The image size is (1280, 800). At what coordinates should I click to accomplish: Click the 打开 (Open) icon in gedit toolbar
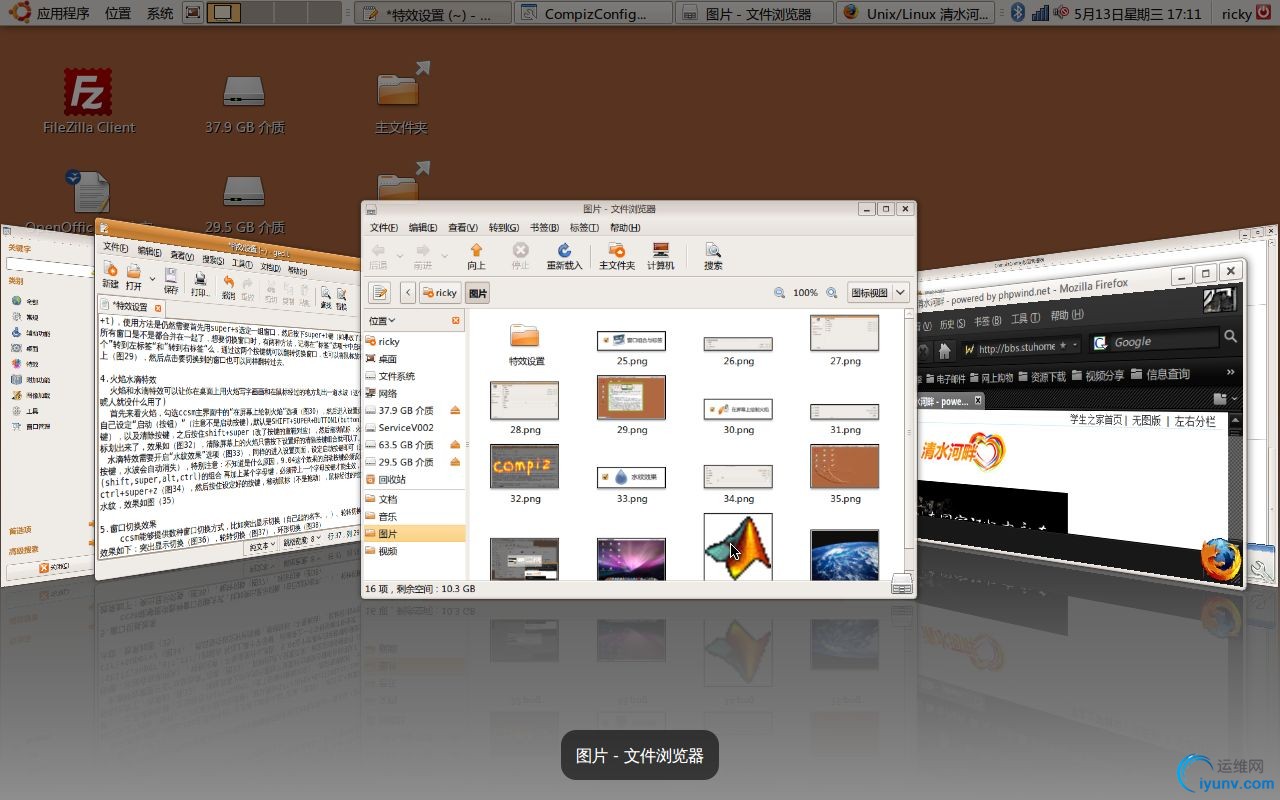tap(134, 277)
